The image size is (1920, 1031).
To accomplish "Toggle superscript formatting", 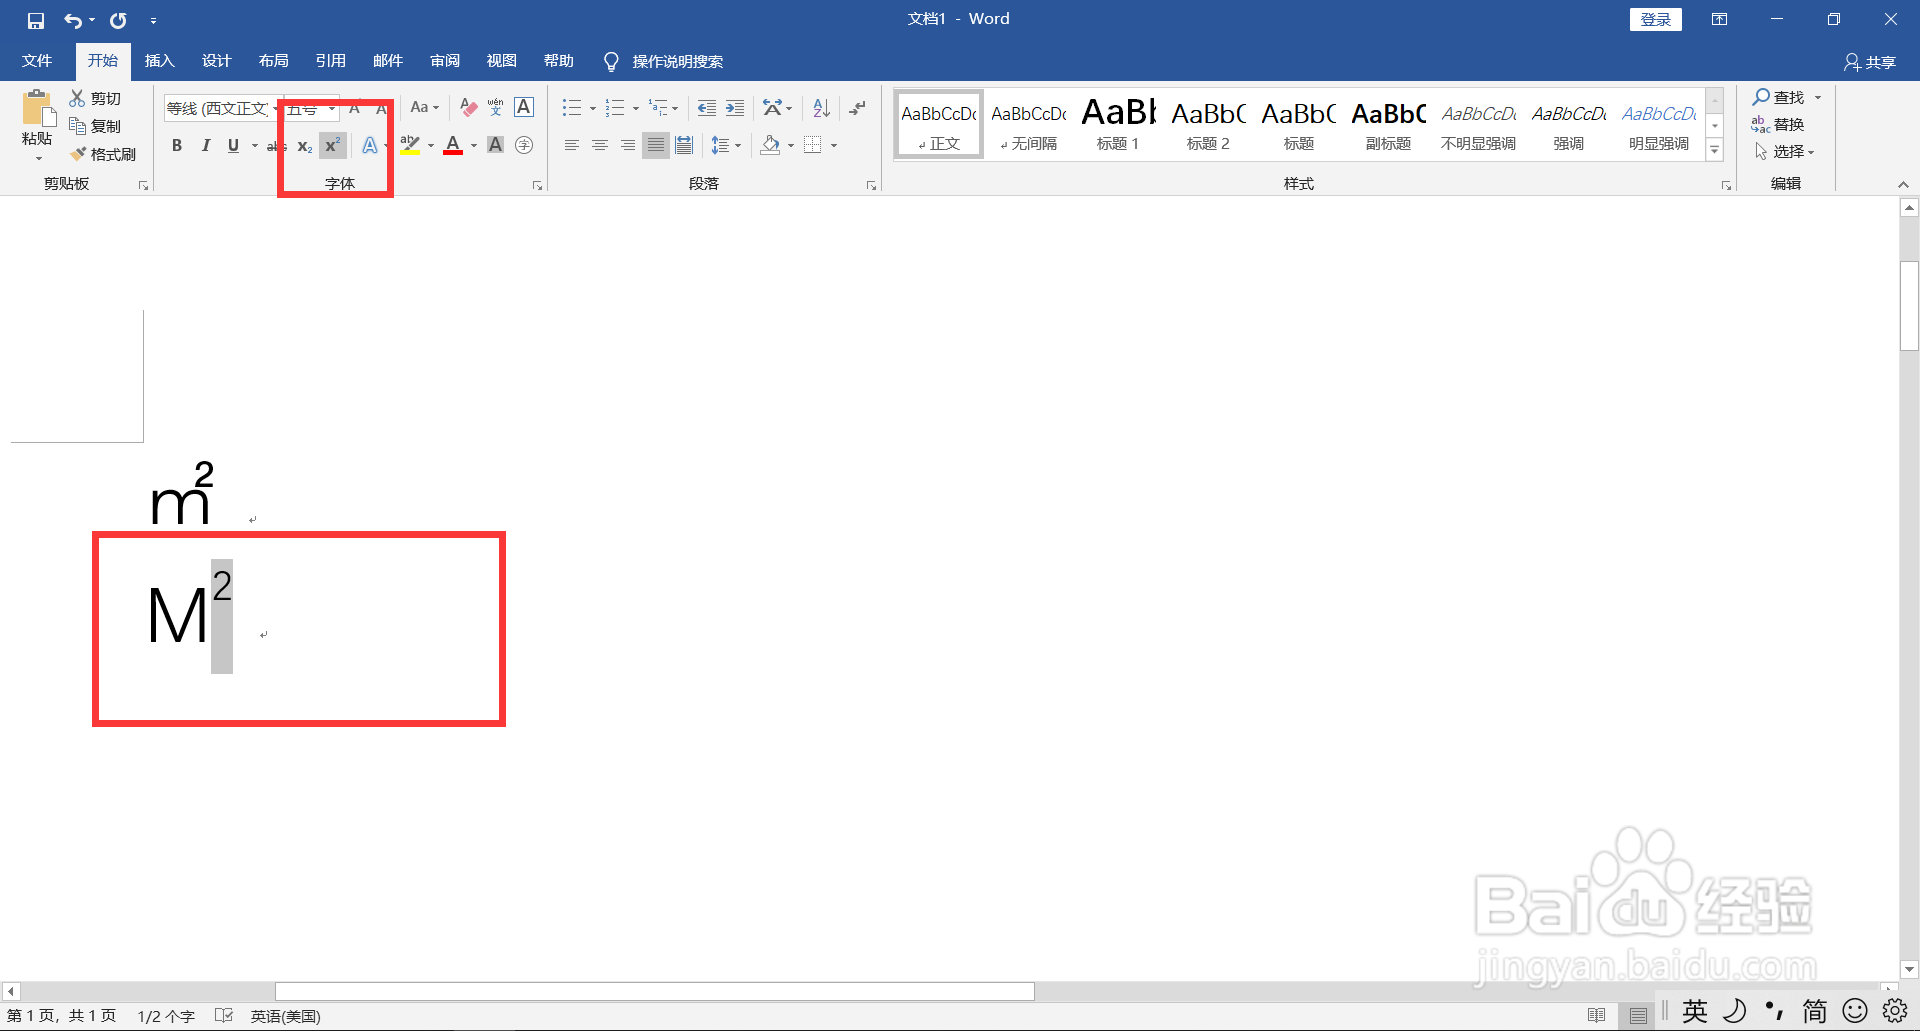I will [333, 145].
